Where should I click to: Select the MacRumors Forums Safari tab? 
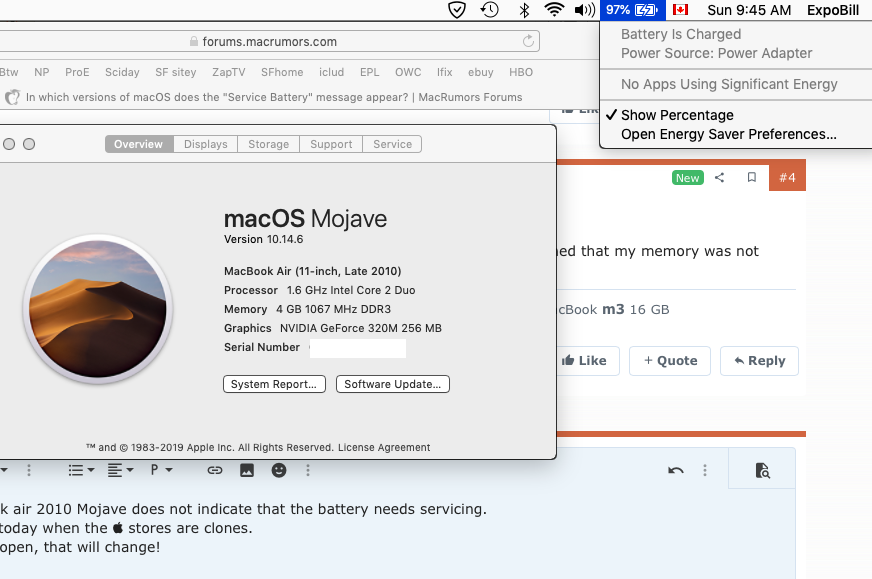[x=264, y=97]
